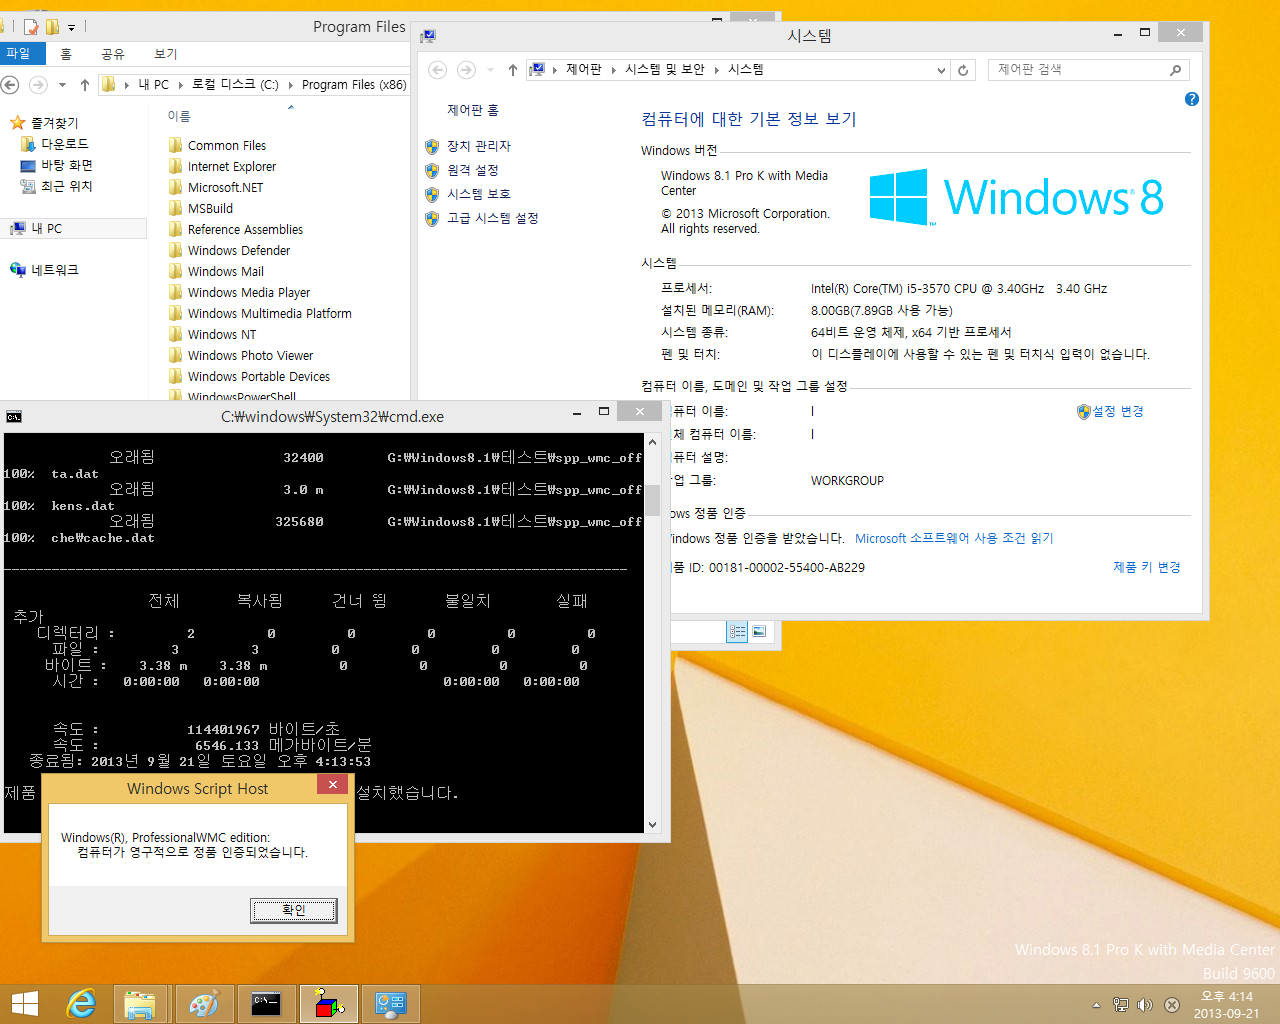Open recent locations dropdown in System window

[x=490, y=70]
